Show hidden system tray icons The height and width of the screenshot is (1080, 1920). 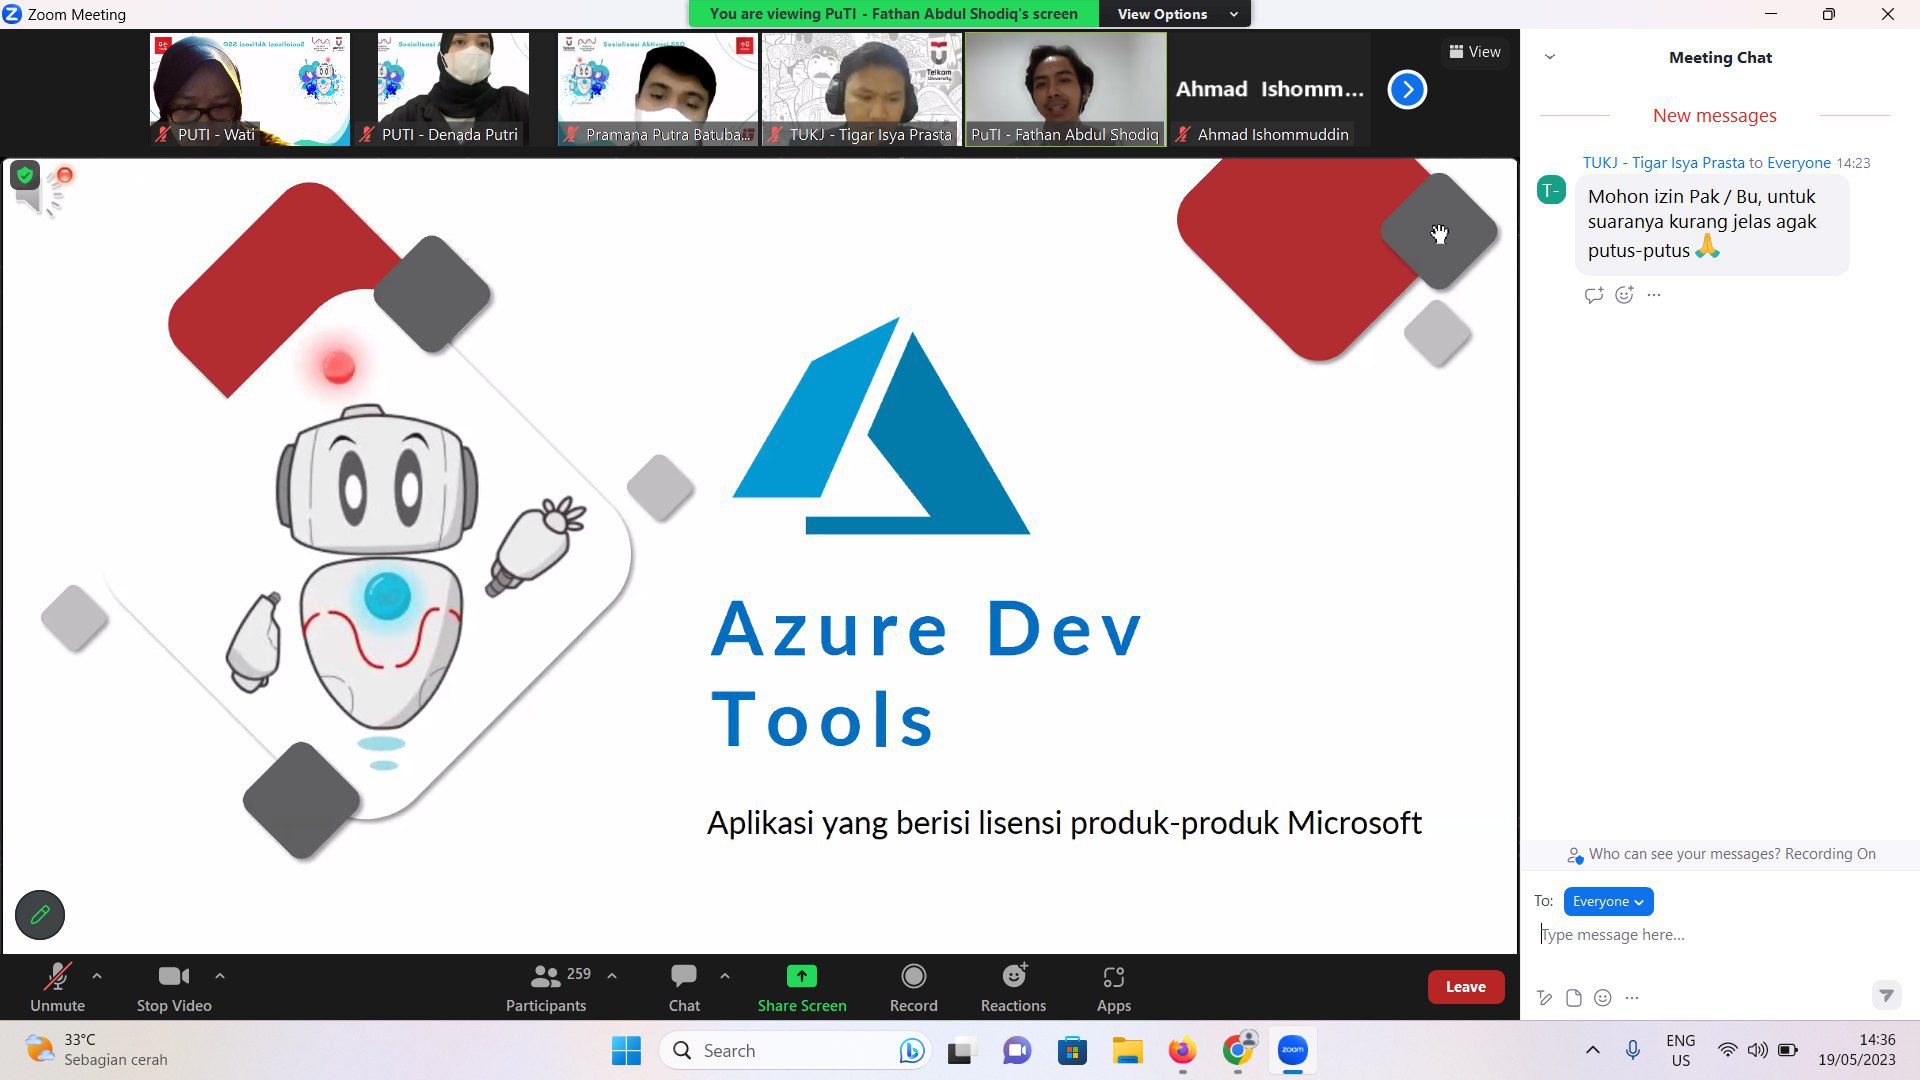[x=1593, y=1050]
